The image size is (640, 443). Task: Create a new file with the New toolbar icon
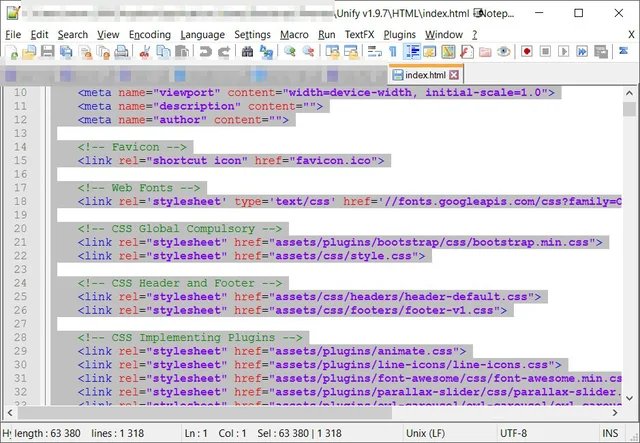(12, 52)
